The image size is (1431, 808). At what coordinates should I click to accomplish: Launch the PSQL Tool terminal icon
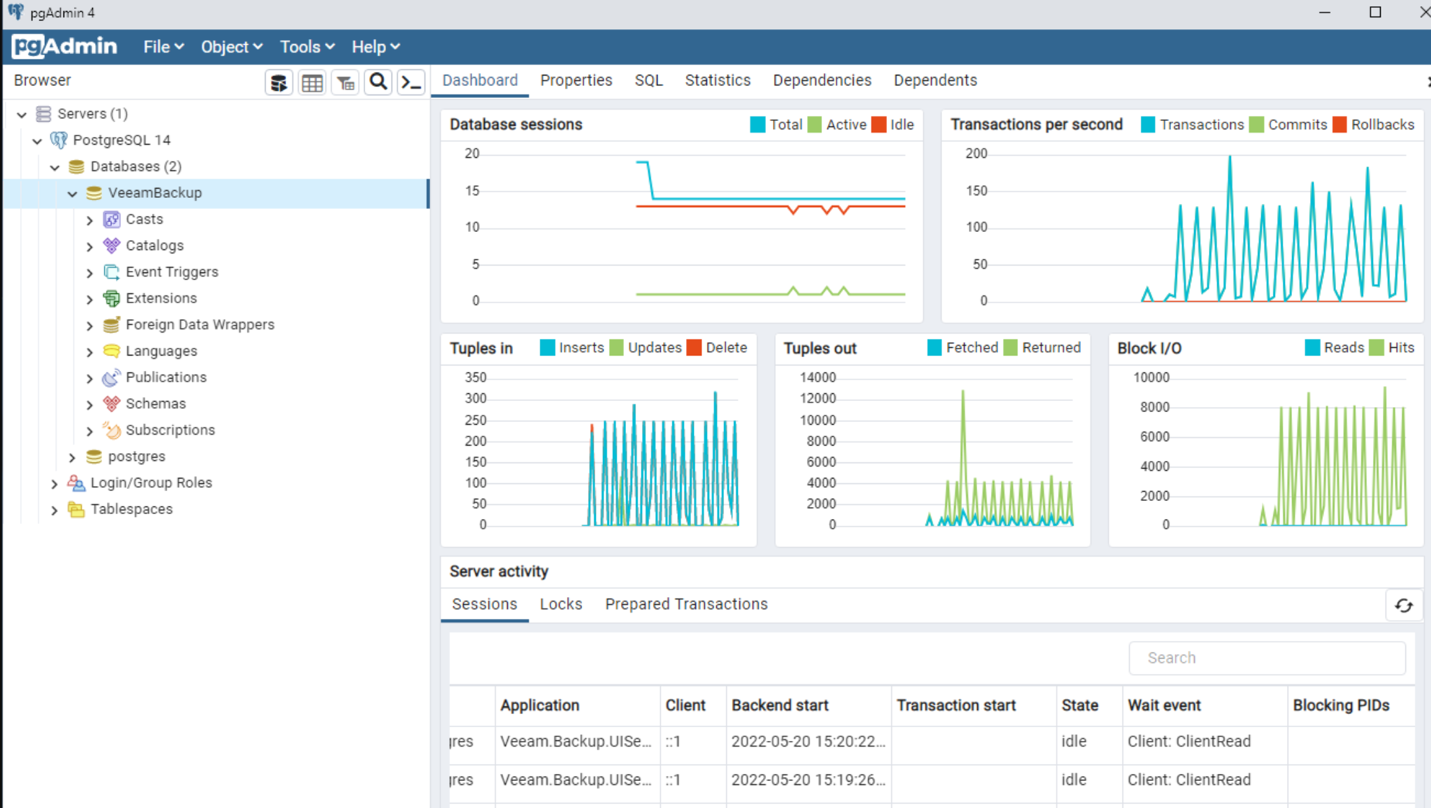point(411,82)
